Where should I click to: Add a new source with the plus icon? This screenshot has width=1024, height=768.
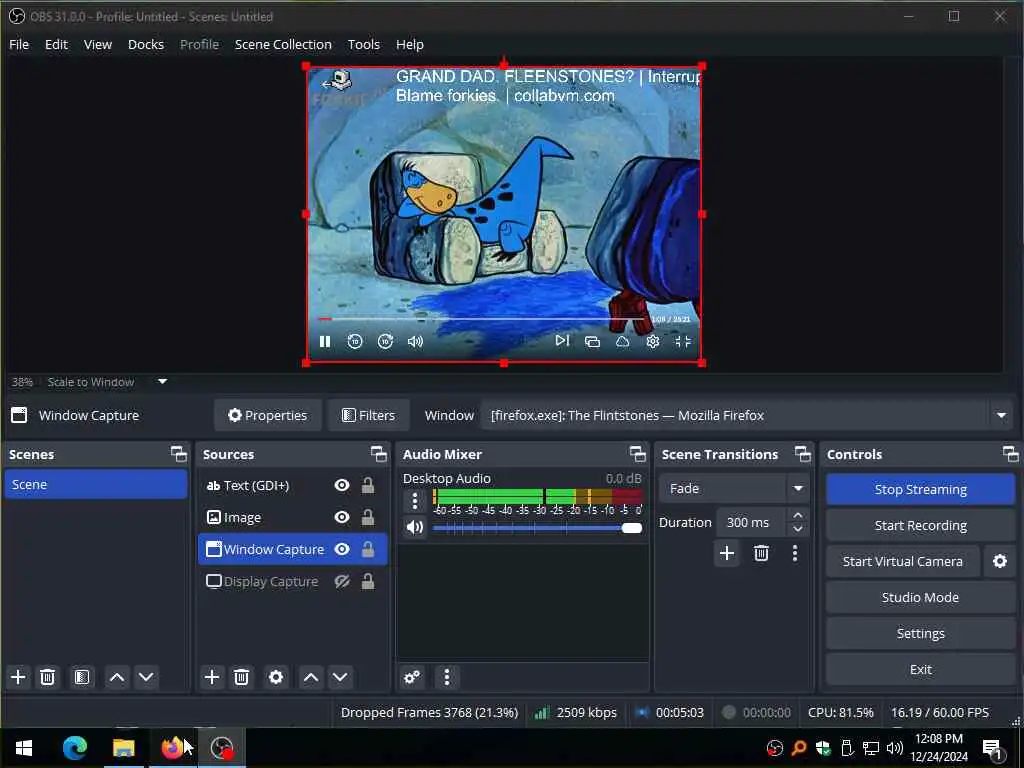[212, 677]
